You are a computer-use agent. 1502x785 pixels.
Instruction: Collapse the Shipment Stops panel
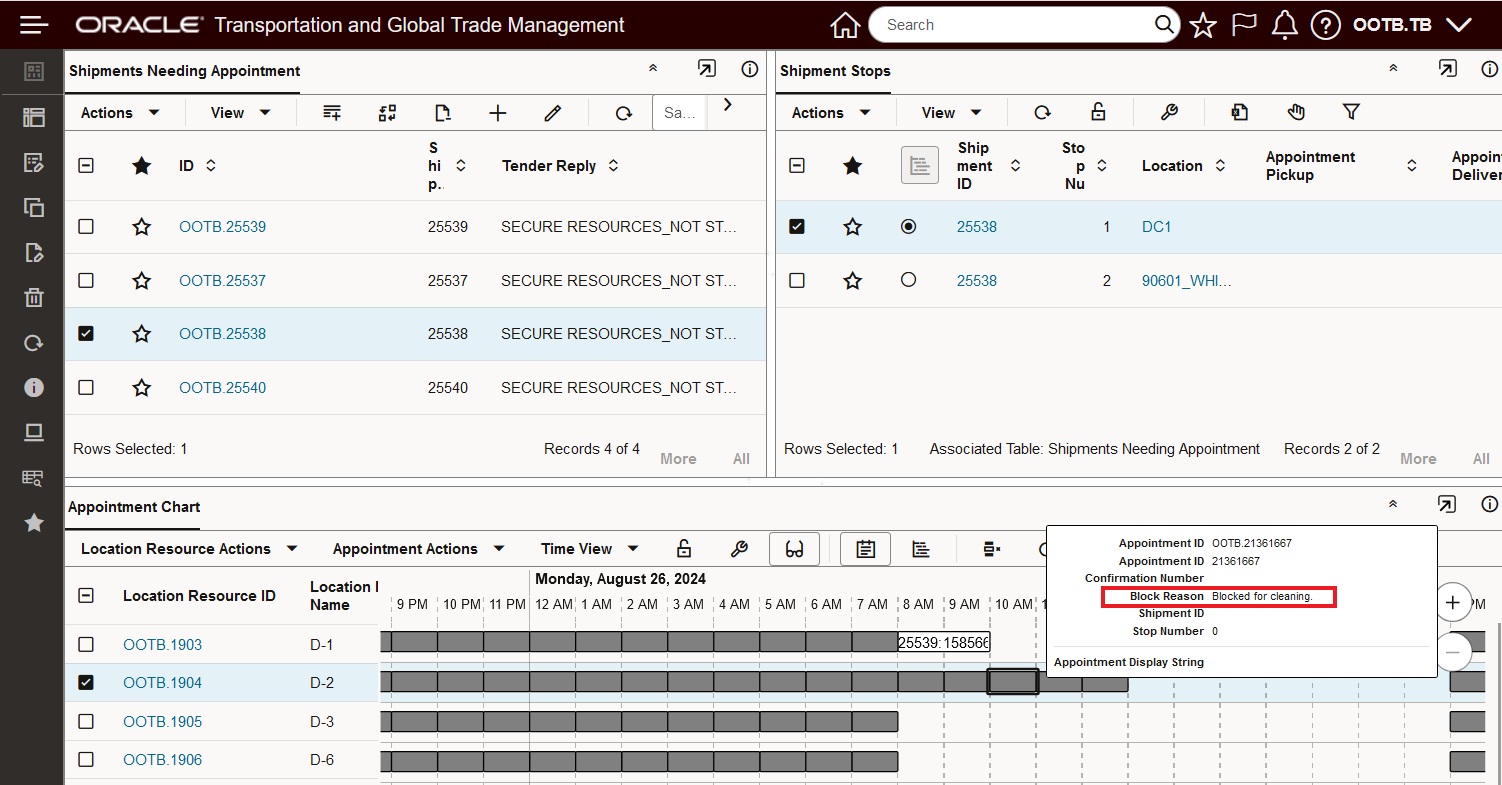(x=1393, y=68)
